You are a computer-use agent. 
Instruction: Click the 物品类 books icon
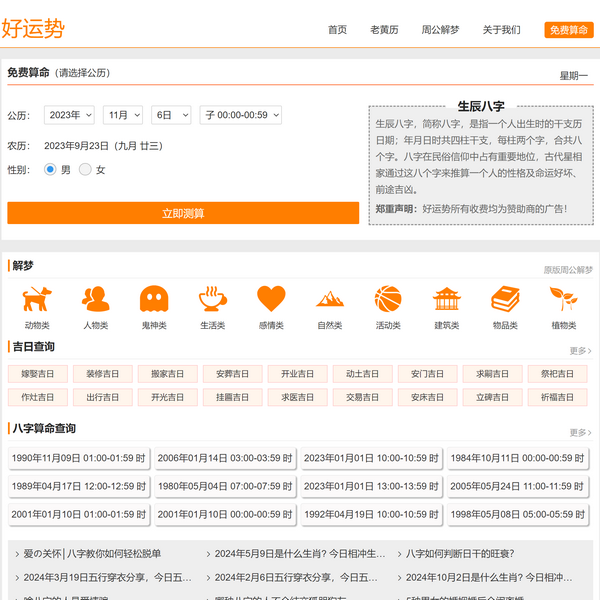[x=505, y=299]
